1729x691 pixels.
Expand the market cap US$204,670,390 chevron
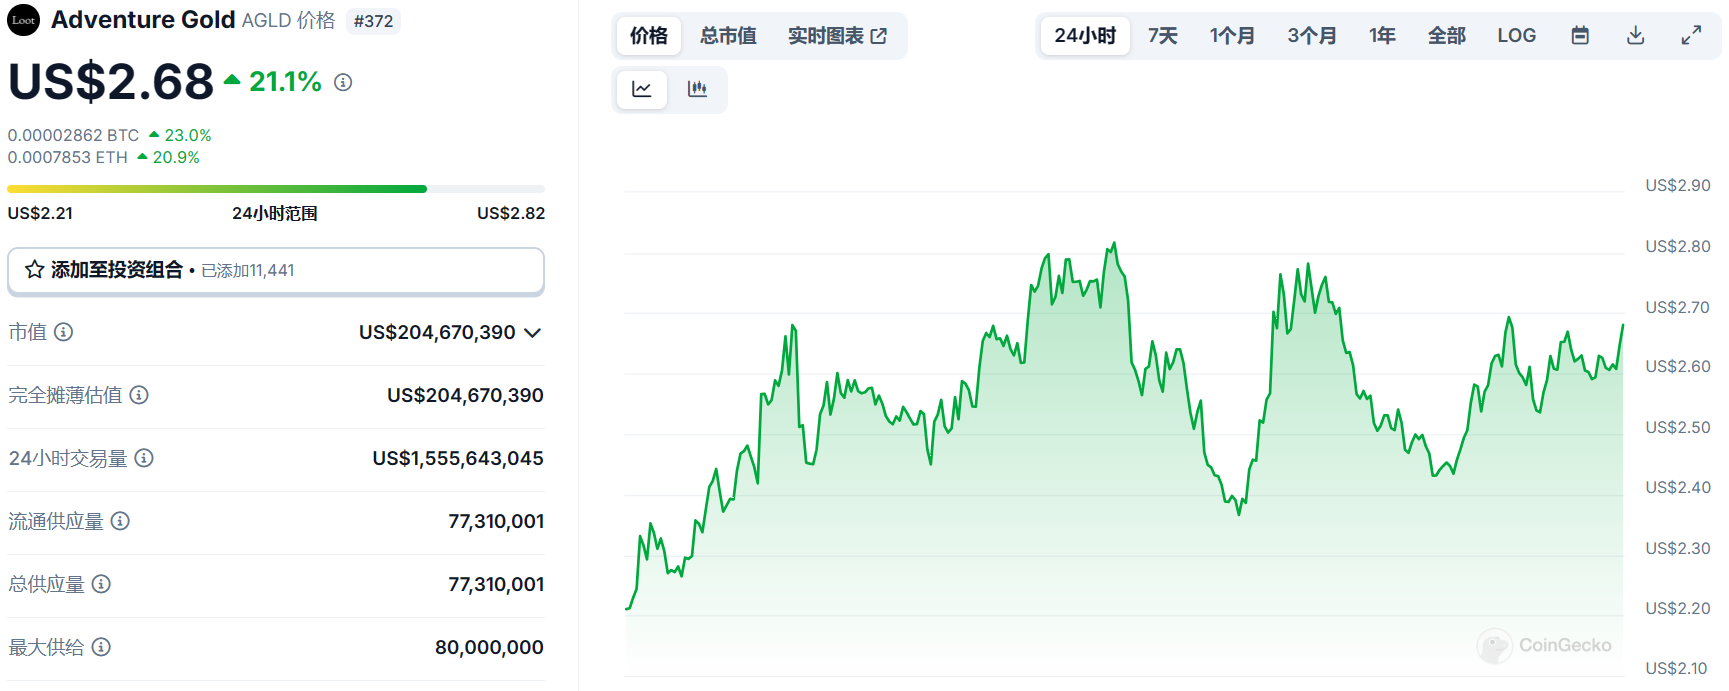point(533,333)
